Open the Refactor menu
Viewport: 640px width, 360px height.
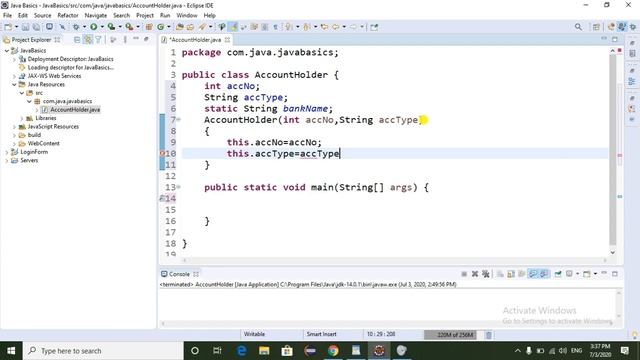point(68,16)
